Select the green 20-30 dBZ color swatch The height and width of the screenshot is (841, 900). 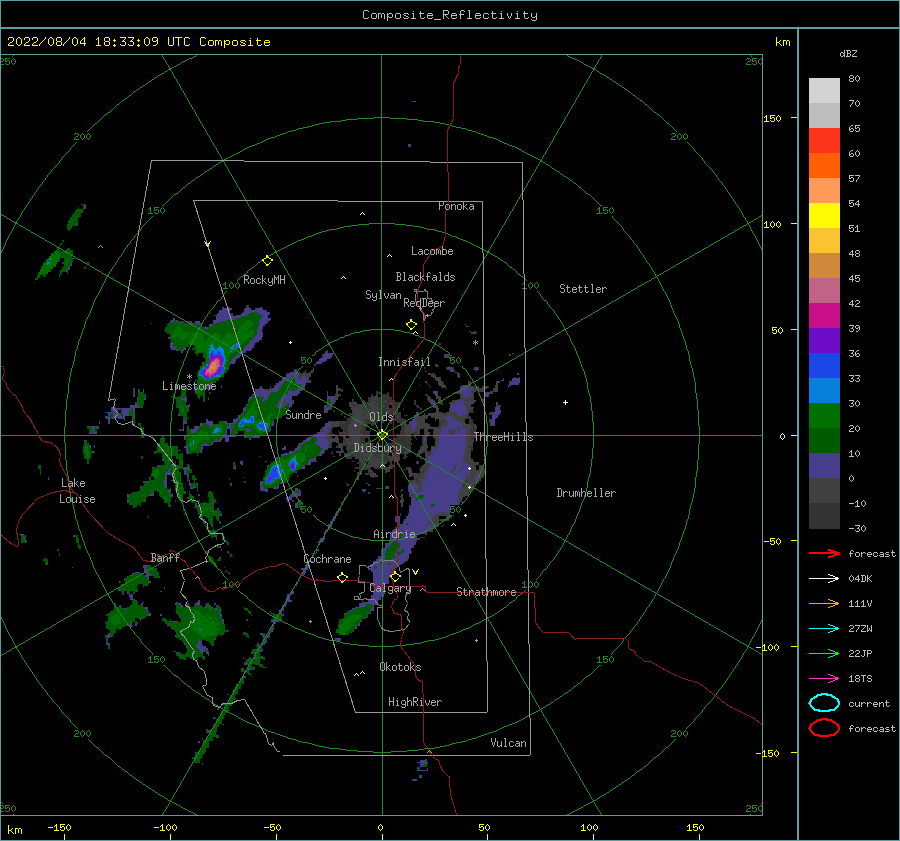[824, 416]
